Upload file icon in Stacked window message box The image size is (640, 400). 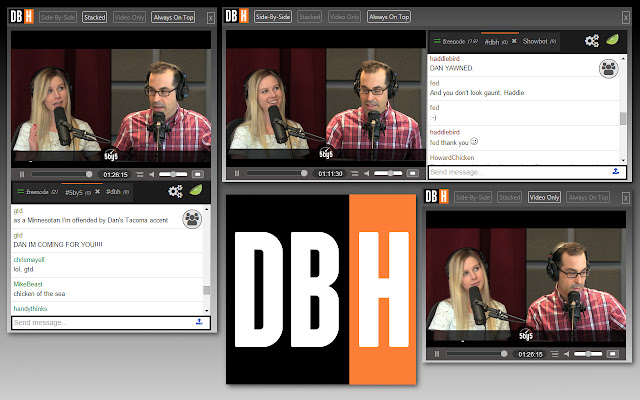(x=199, y=322)
